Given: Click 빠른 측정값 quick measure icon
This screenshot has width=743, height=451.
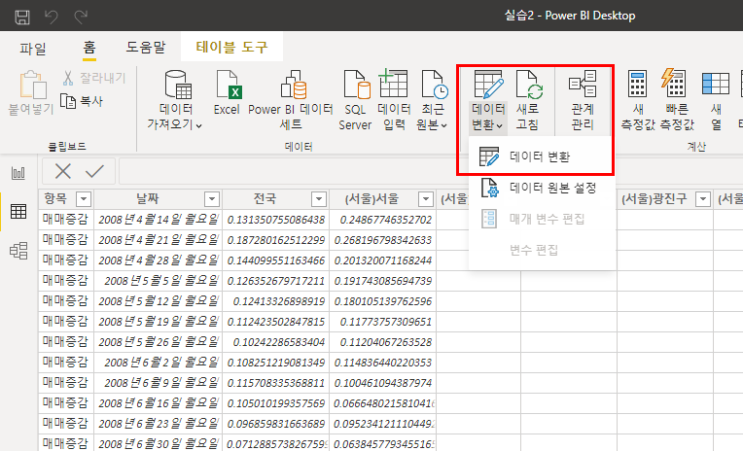Looking at the screenshot, I should [x=674, y=82].
